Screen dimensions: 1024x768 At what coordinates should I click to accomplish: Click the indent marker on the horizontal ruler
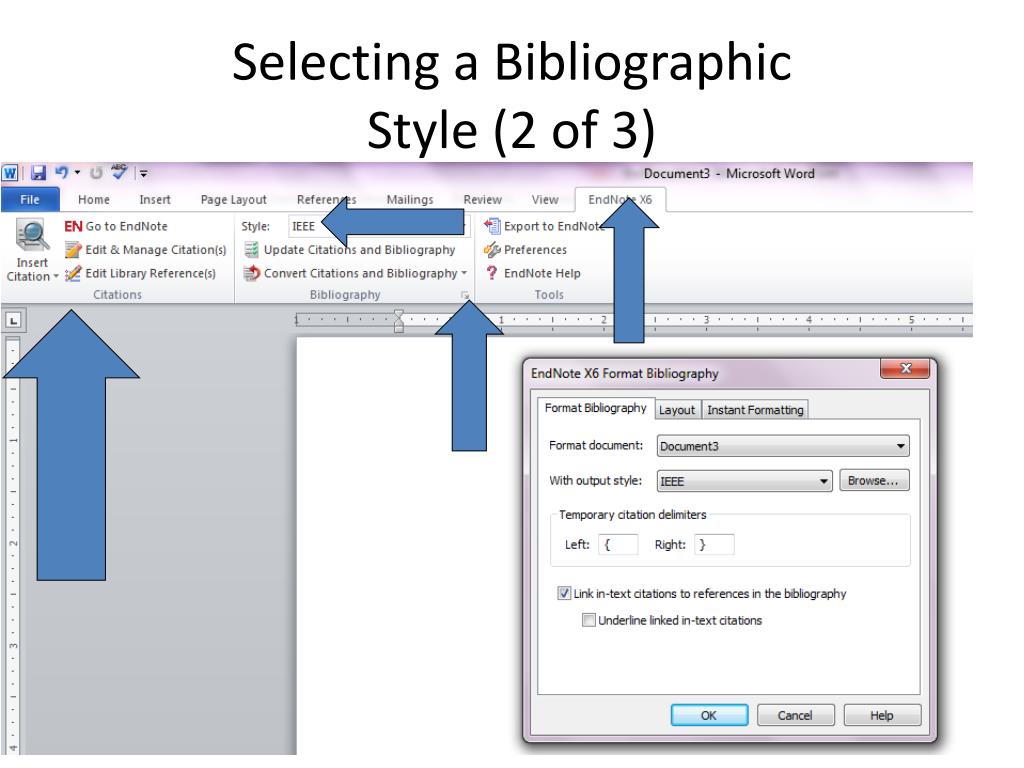pyautogui.click(x=398, y=321)
